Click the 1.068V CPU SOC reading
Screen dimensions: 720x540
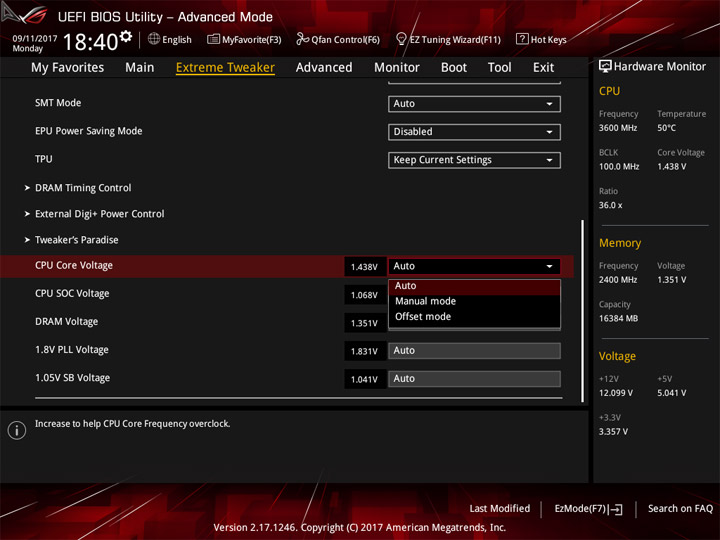click(365, 295)
